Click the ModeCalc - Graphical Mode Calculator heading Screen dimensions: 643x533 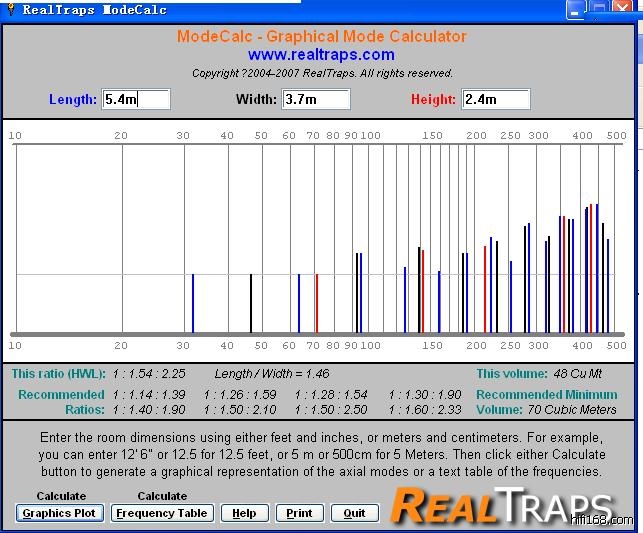pos(321,37)
